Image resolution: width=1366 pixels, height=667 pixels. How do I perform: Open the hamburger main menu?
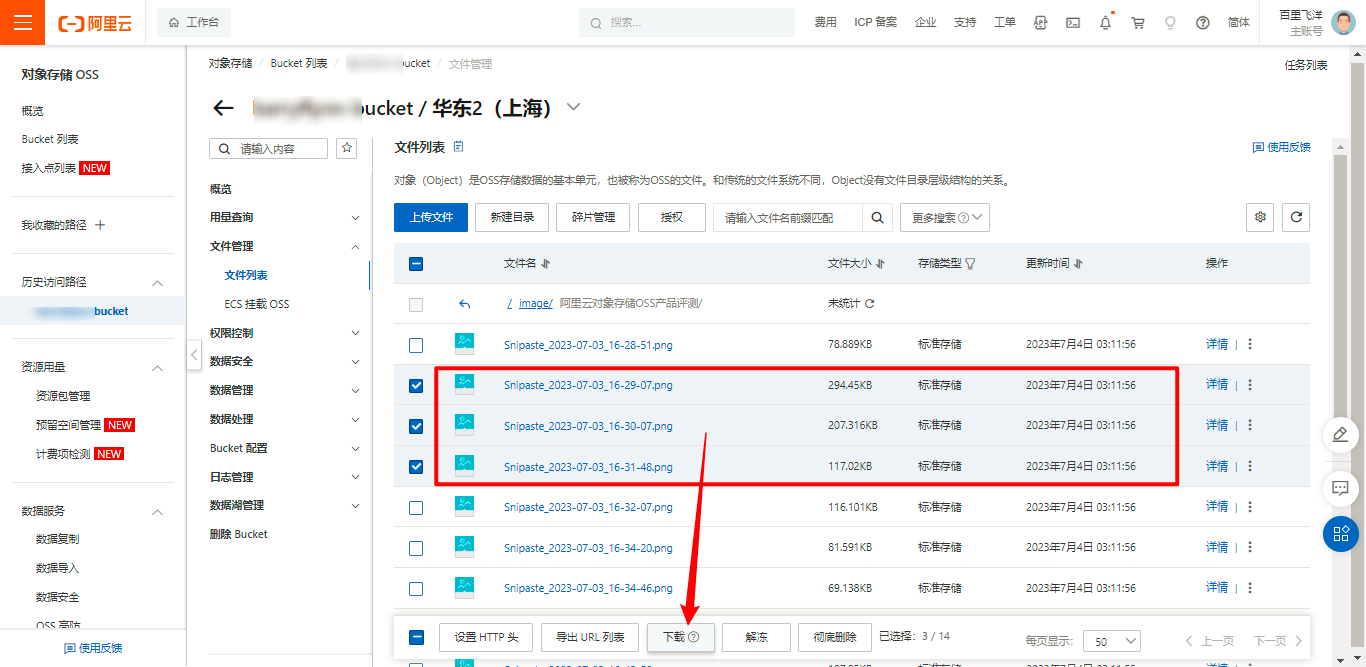22,22
